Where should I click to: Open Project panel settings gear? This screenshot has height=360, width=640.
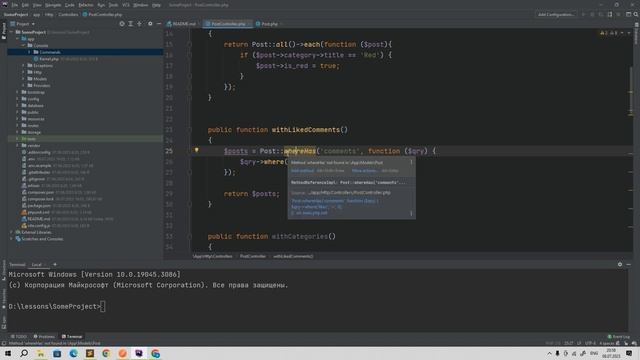pyautogui.click(x=150, y=24)
